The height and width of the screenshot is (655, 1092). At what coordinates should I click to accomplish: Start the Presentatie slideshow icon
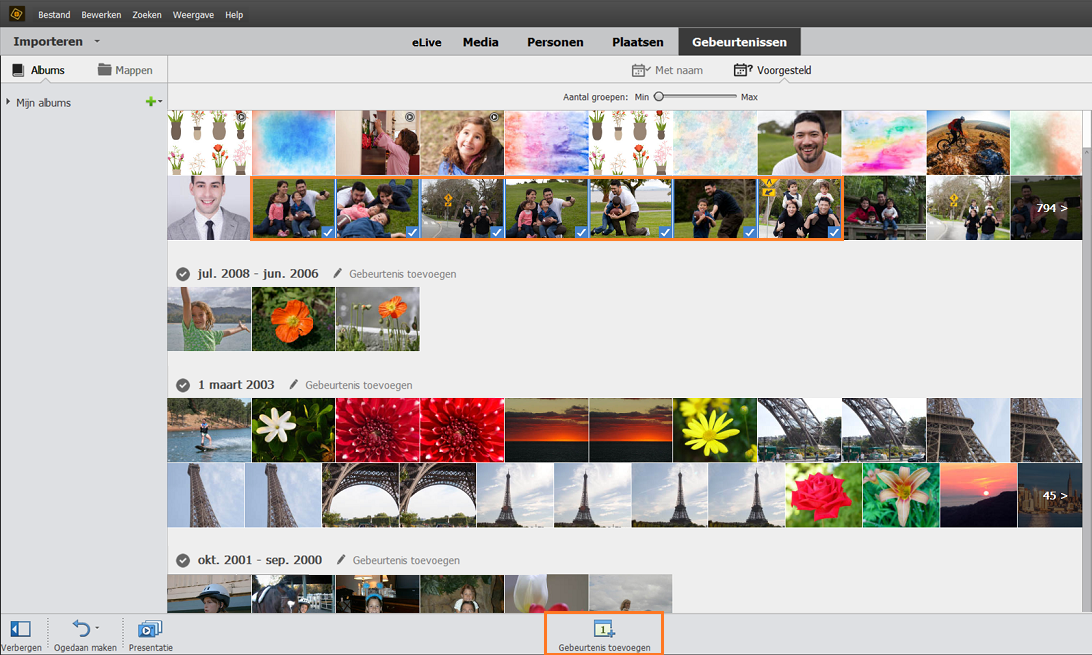[150, 629]
